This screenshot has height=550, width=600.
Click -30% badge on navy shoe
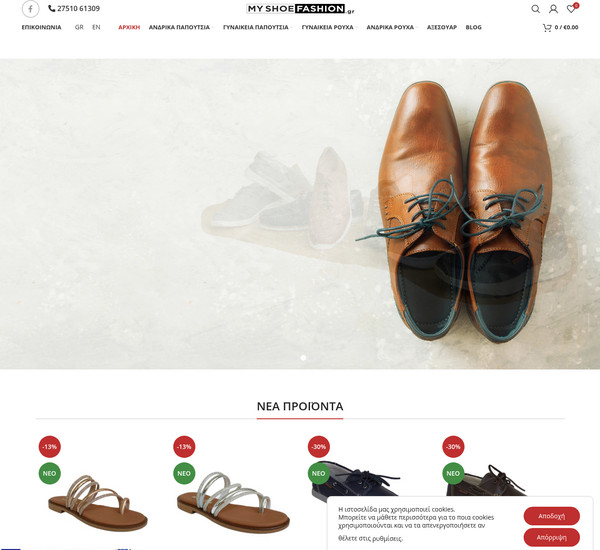point(319,447)
